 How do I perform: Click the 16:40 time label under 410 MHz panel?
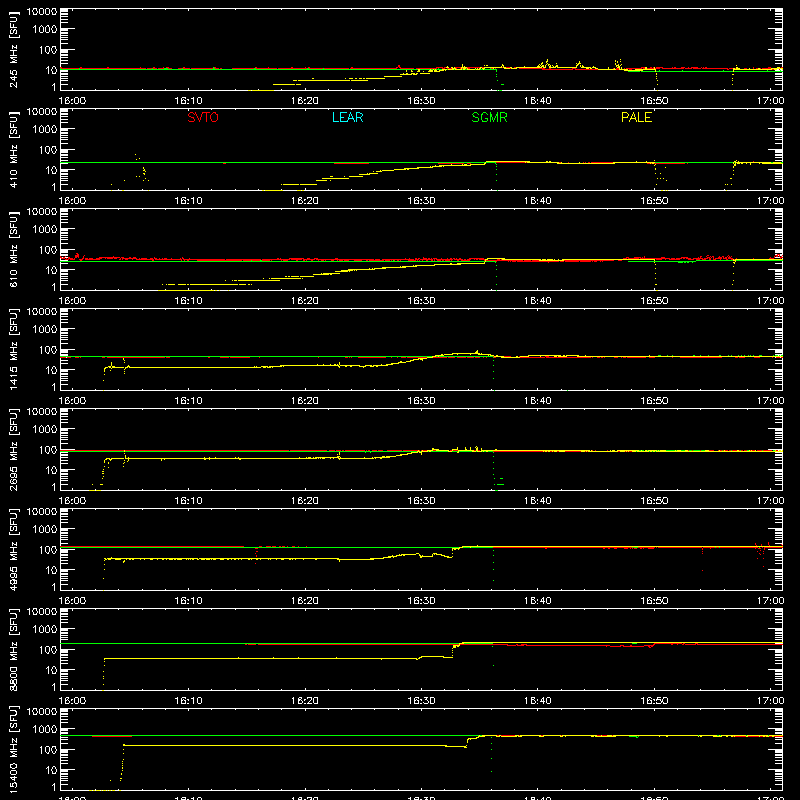click(538, 201)
